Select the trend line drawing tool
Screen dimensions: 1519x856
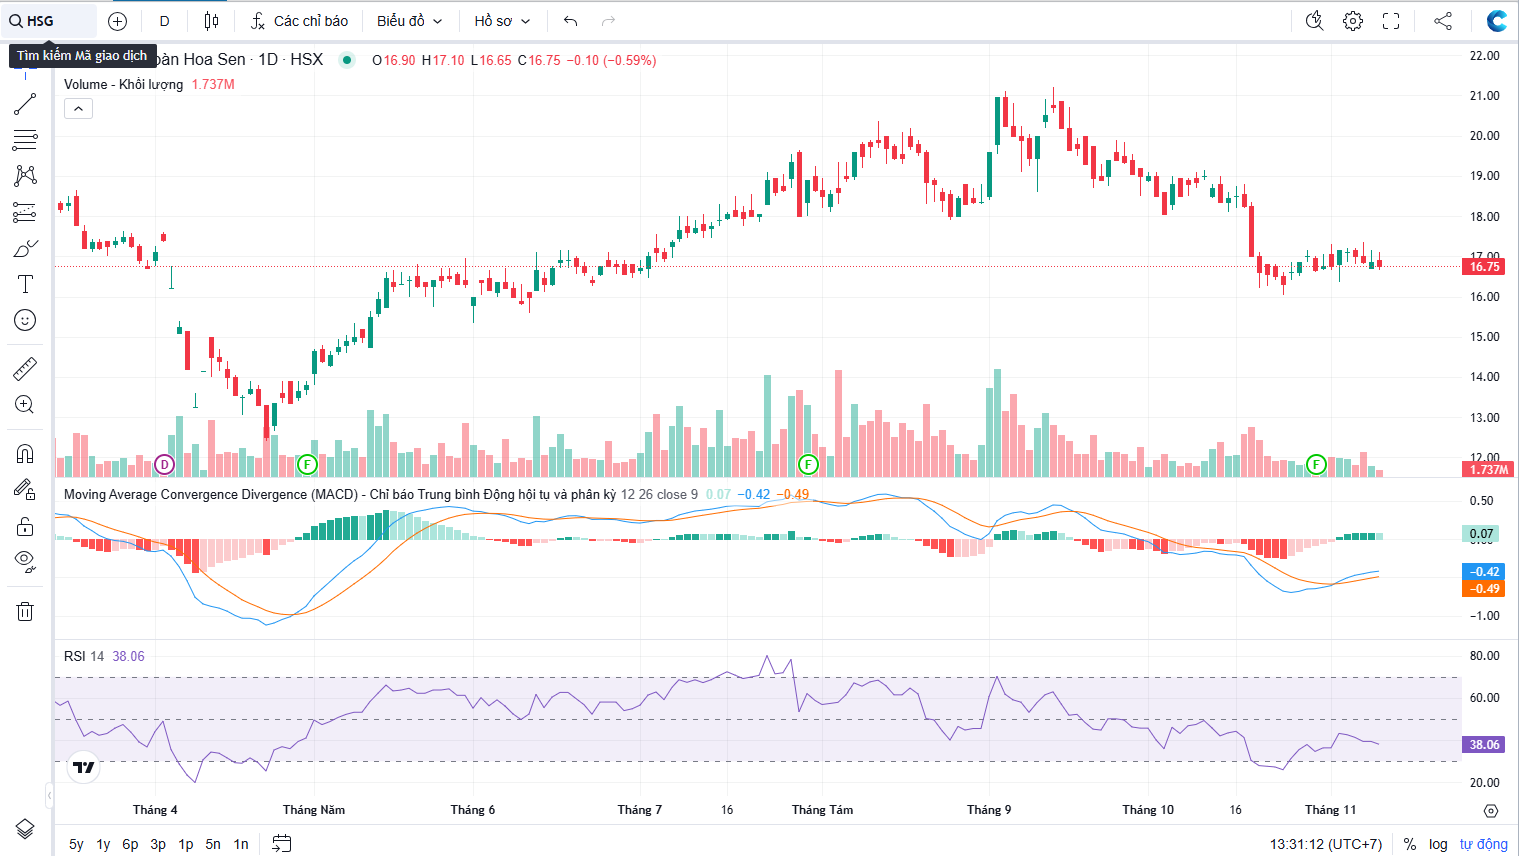(x=25, y=104)
